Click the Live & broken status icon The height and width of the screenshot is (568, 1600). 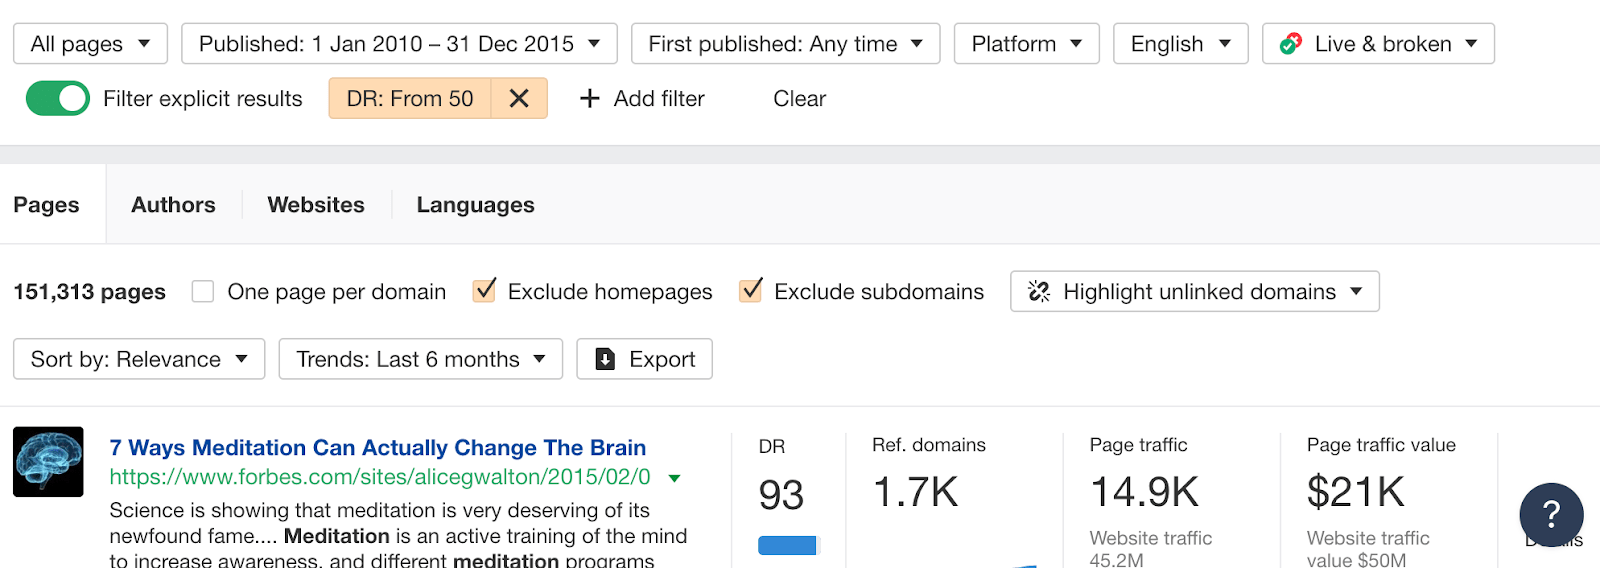[x=1291, y=44]
